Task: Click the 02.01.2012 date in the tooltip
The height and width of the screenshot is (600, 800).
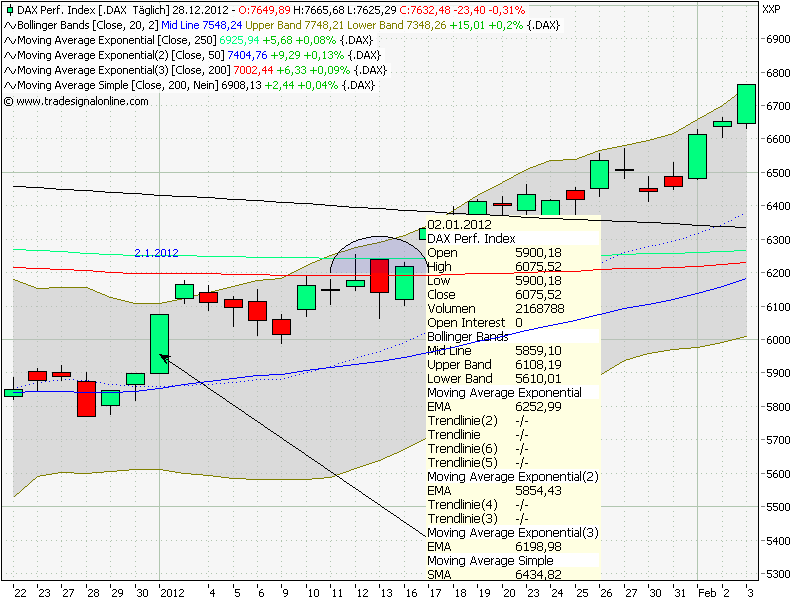Action: pos(459,224)
